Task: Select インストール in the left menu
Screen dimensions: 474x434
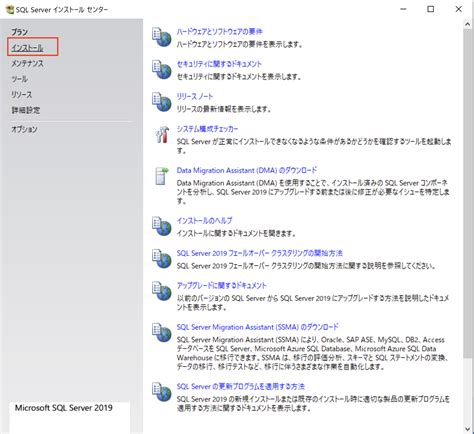Action: click(27, 48)
